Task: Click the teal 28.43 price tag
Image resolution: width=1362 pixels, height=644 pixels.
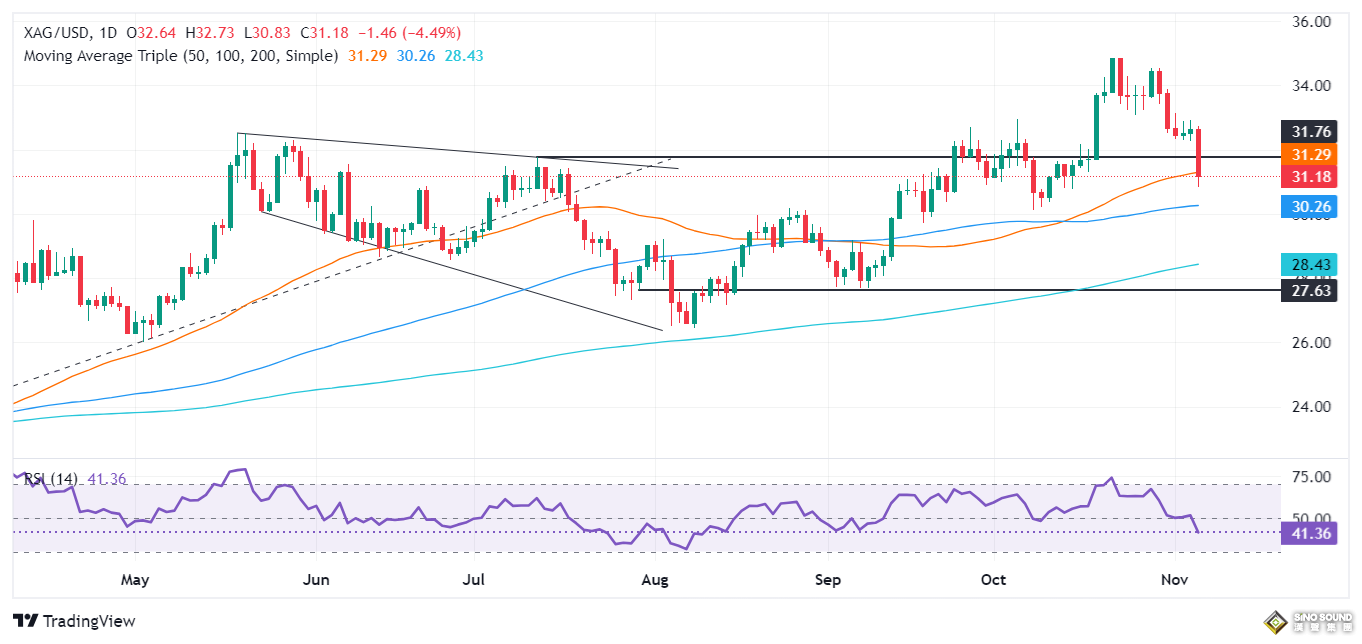Action: pos(1310,265)
